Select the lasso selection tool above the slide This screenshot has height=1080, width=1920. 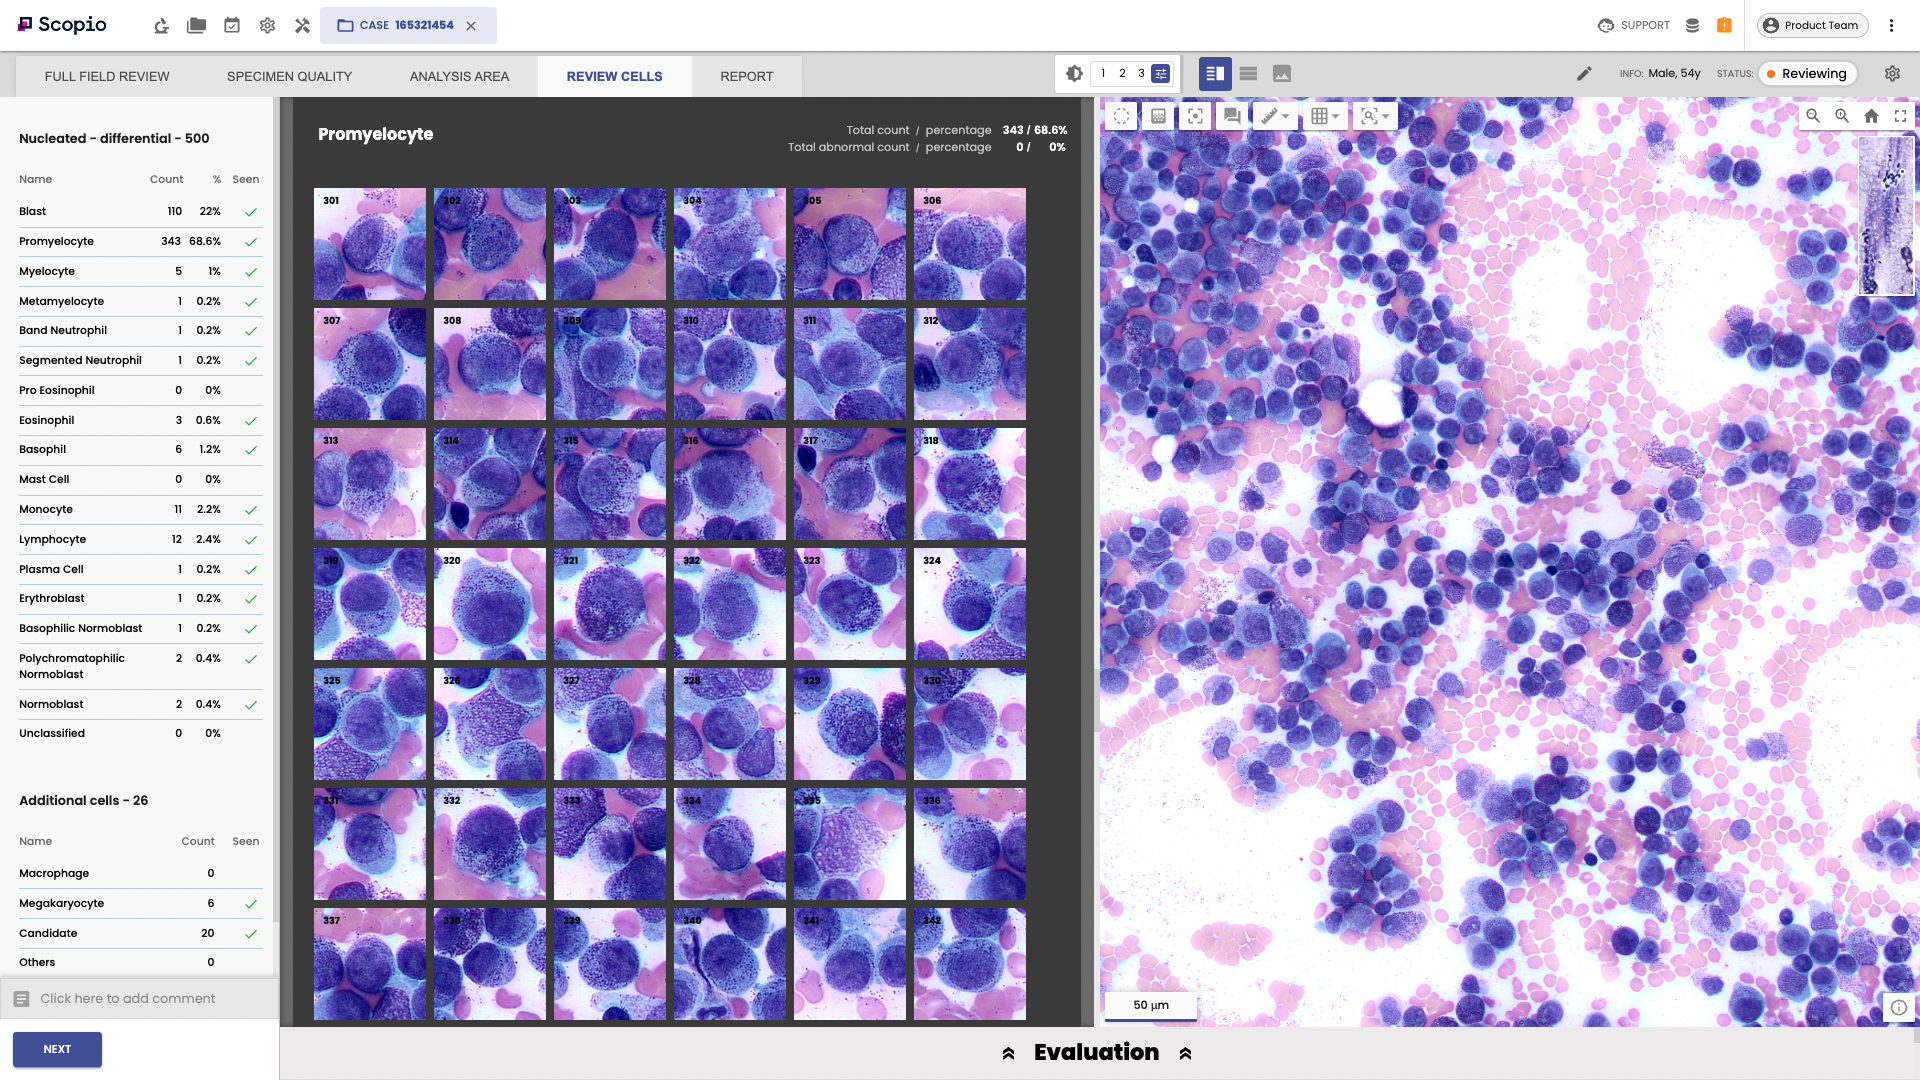click(x=1121, y=116)
